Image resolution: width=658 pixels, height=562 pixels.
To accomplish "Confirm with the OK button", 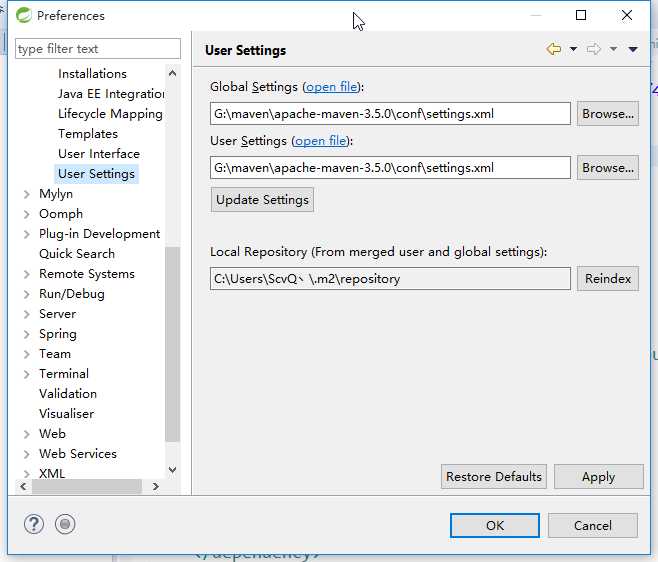I will coord(495,525).
